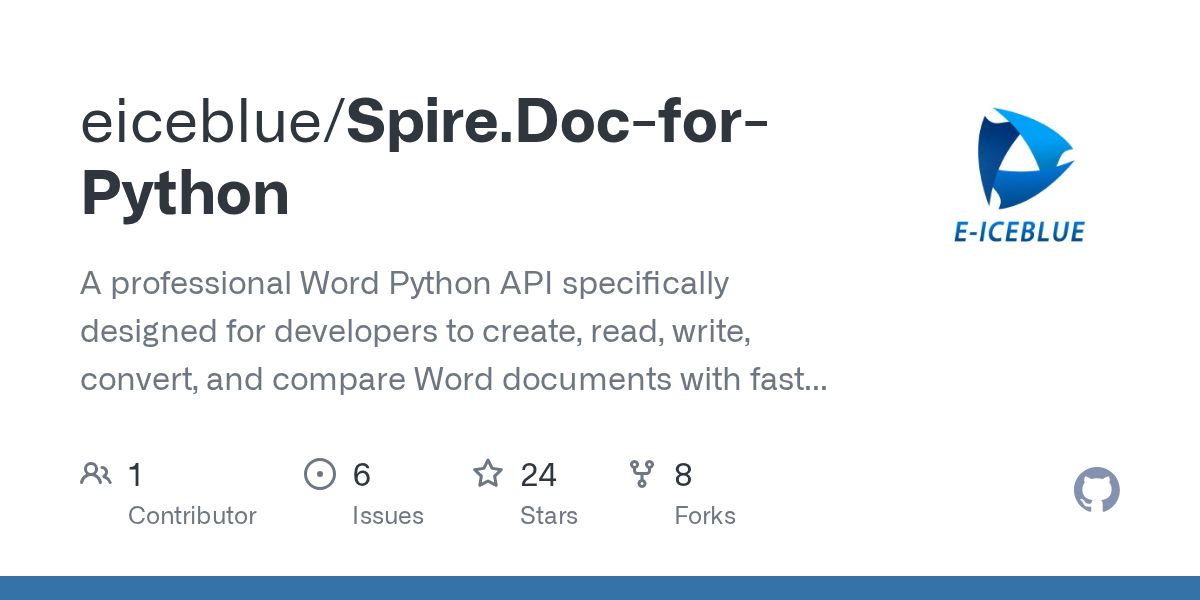Click the description 'A professional Word Python API'
The width and height of the screenshot is (1200, 600).
pyautogui.click(x=453, y=332)
